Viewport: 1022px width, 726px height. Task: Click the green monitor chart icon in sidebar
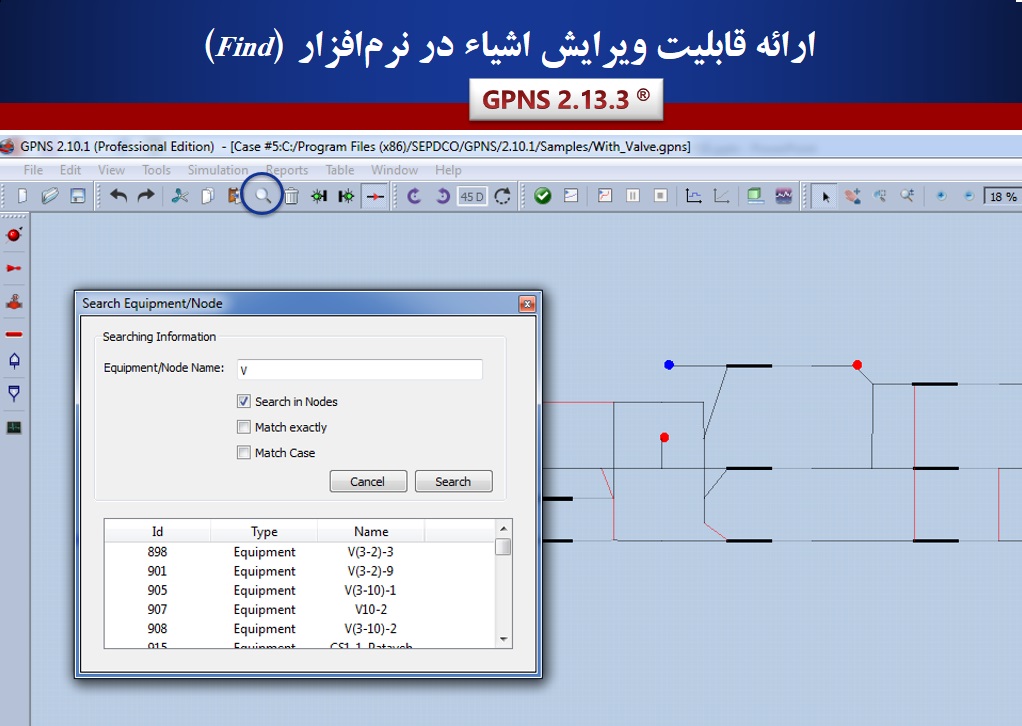point(14,428)
